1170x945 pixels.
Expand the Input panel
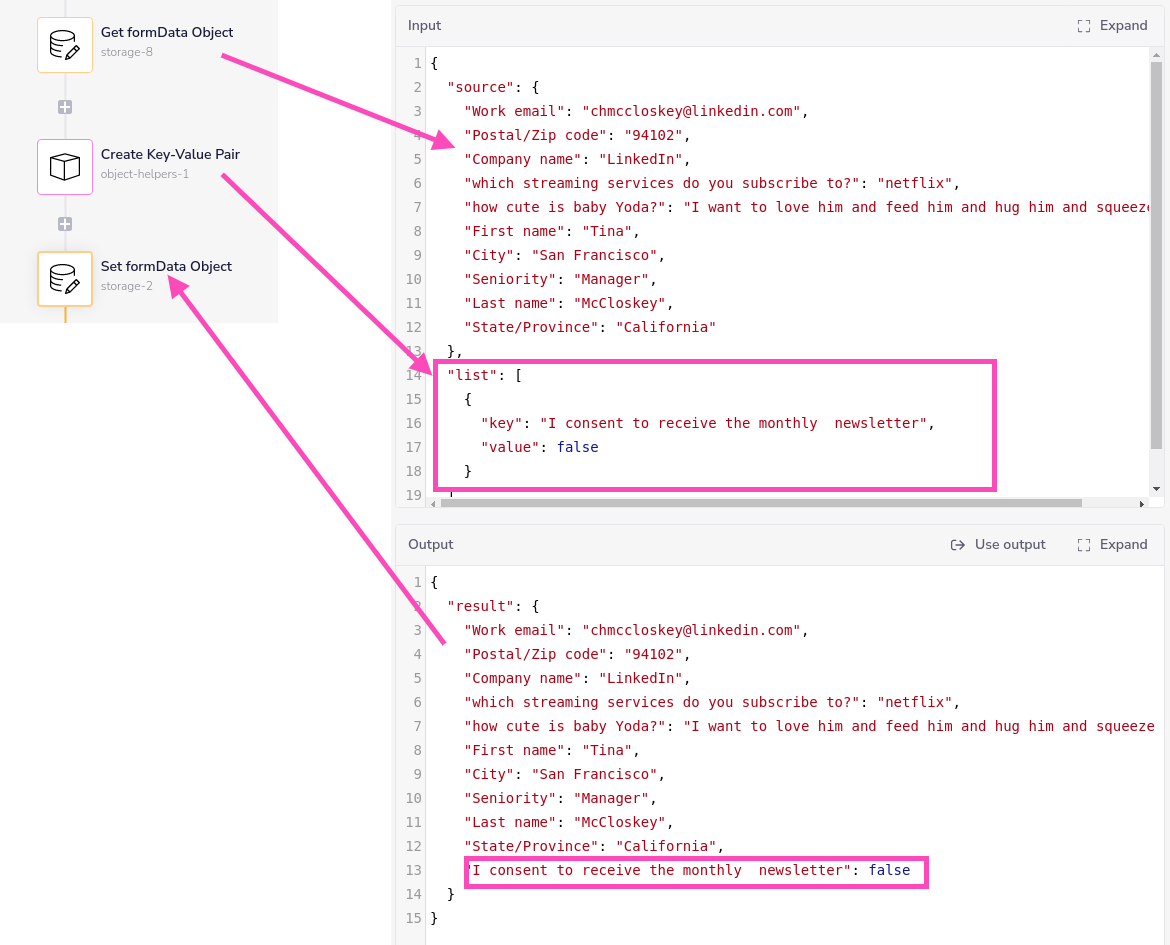[1112, 26]
